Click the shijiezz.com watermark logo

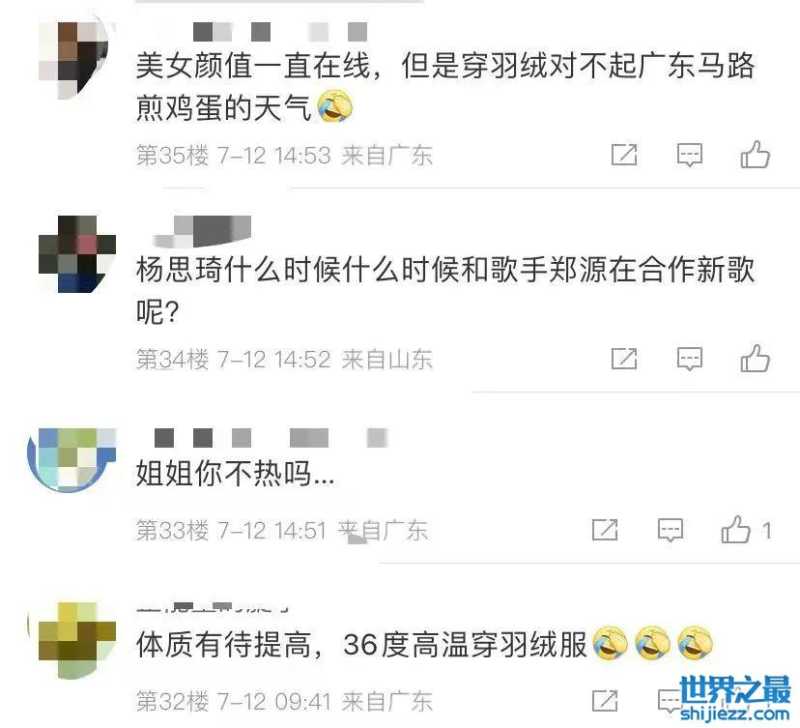tap(735, 698)
